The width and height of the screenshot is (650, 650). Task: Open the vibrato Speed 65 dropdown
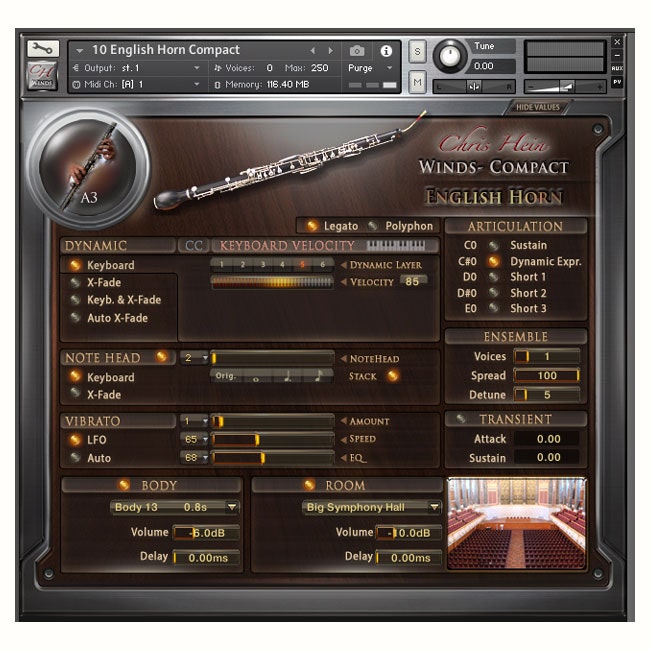(x=194, y=439)
